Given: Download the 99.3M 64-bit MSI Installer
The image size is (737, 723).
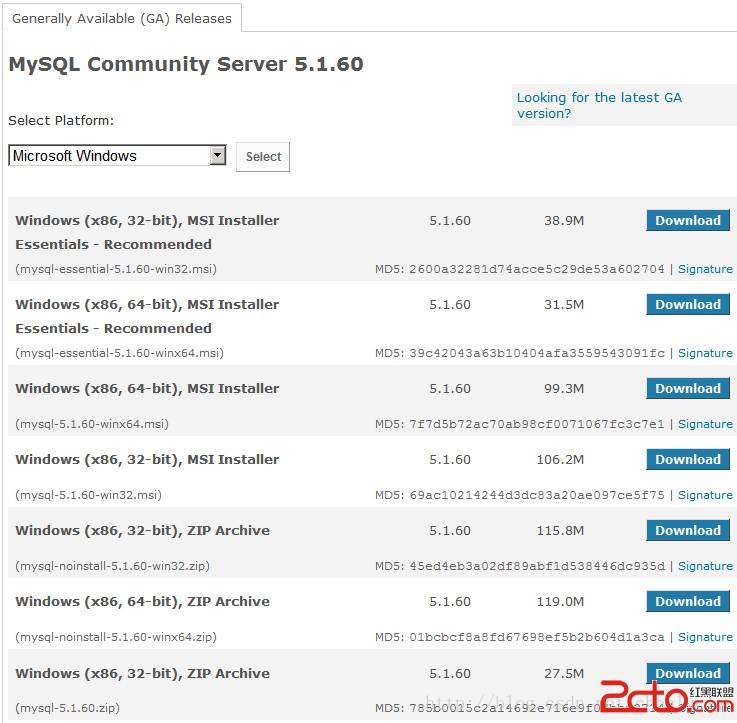Looking at the screenshot, I should click(x=687, y=389).
